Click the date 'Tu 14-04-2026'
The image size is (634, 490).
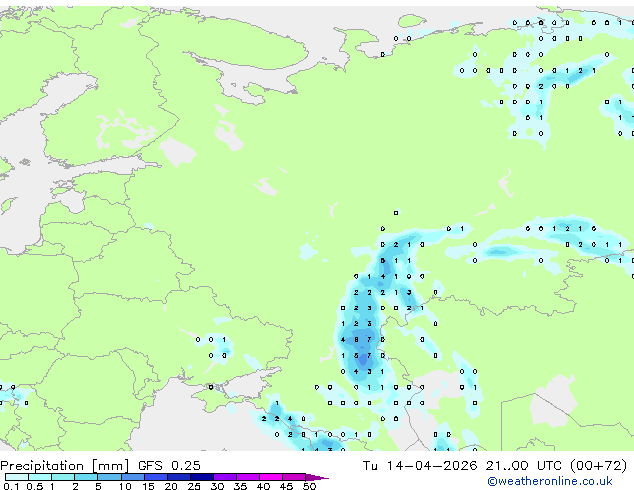coord(420,466)
